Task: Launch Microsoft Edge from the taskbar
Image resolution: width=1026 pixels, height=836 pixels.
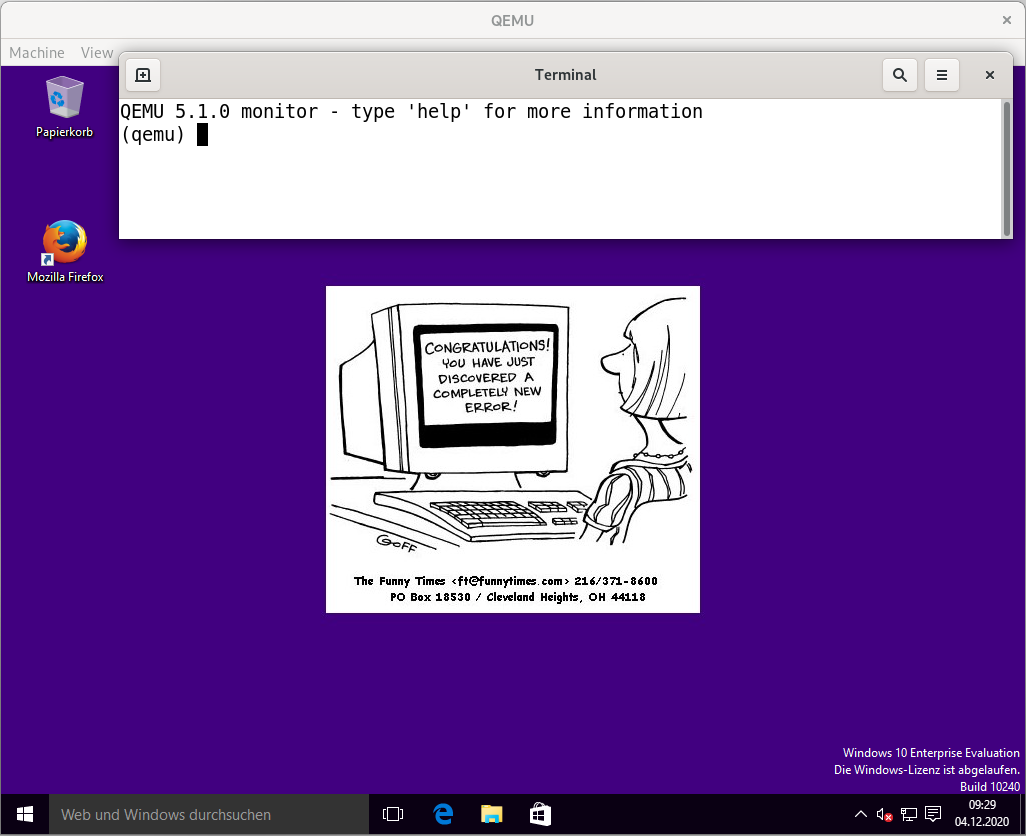Action: (x=443, y=814)
